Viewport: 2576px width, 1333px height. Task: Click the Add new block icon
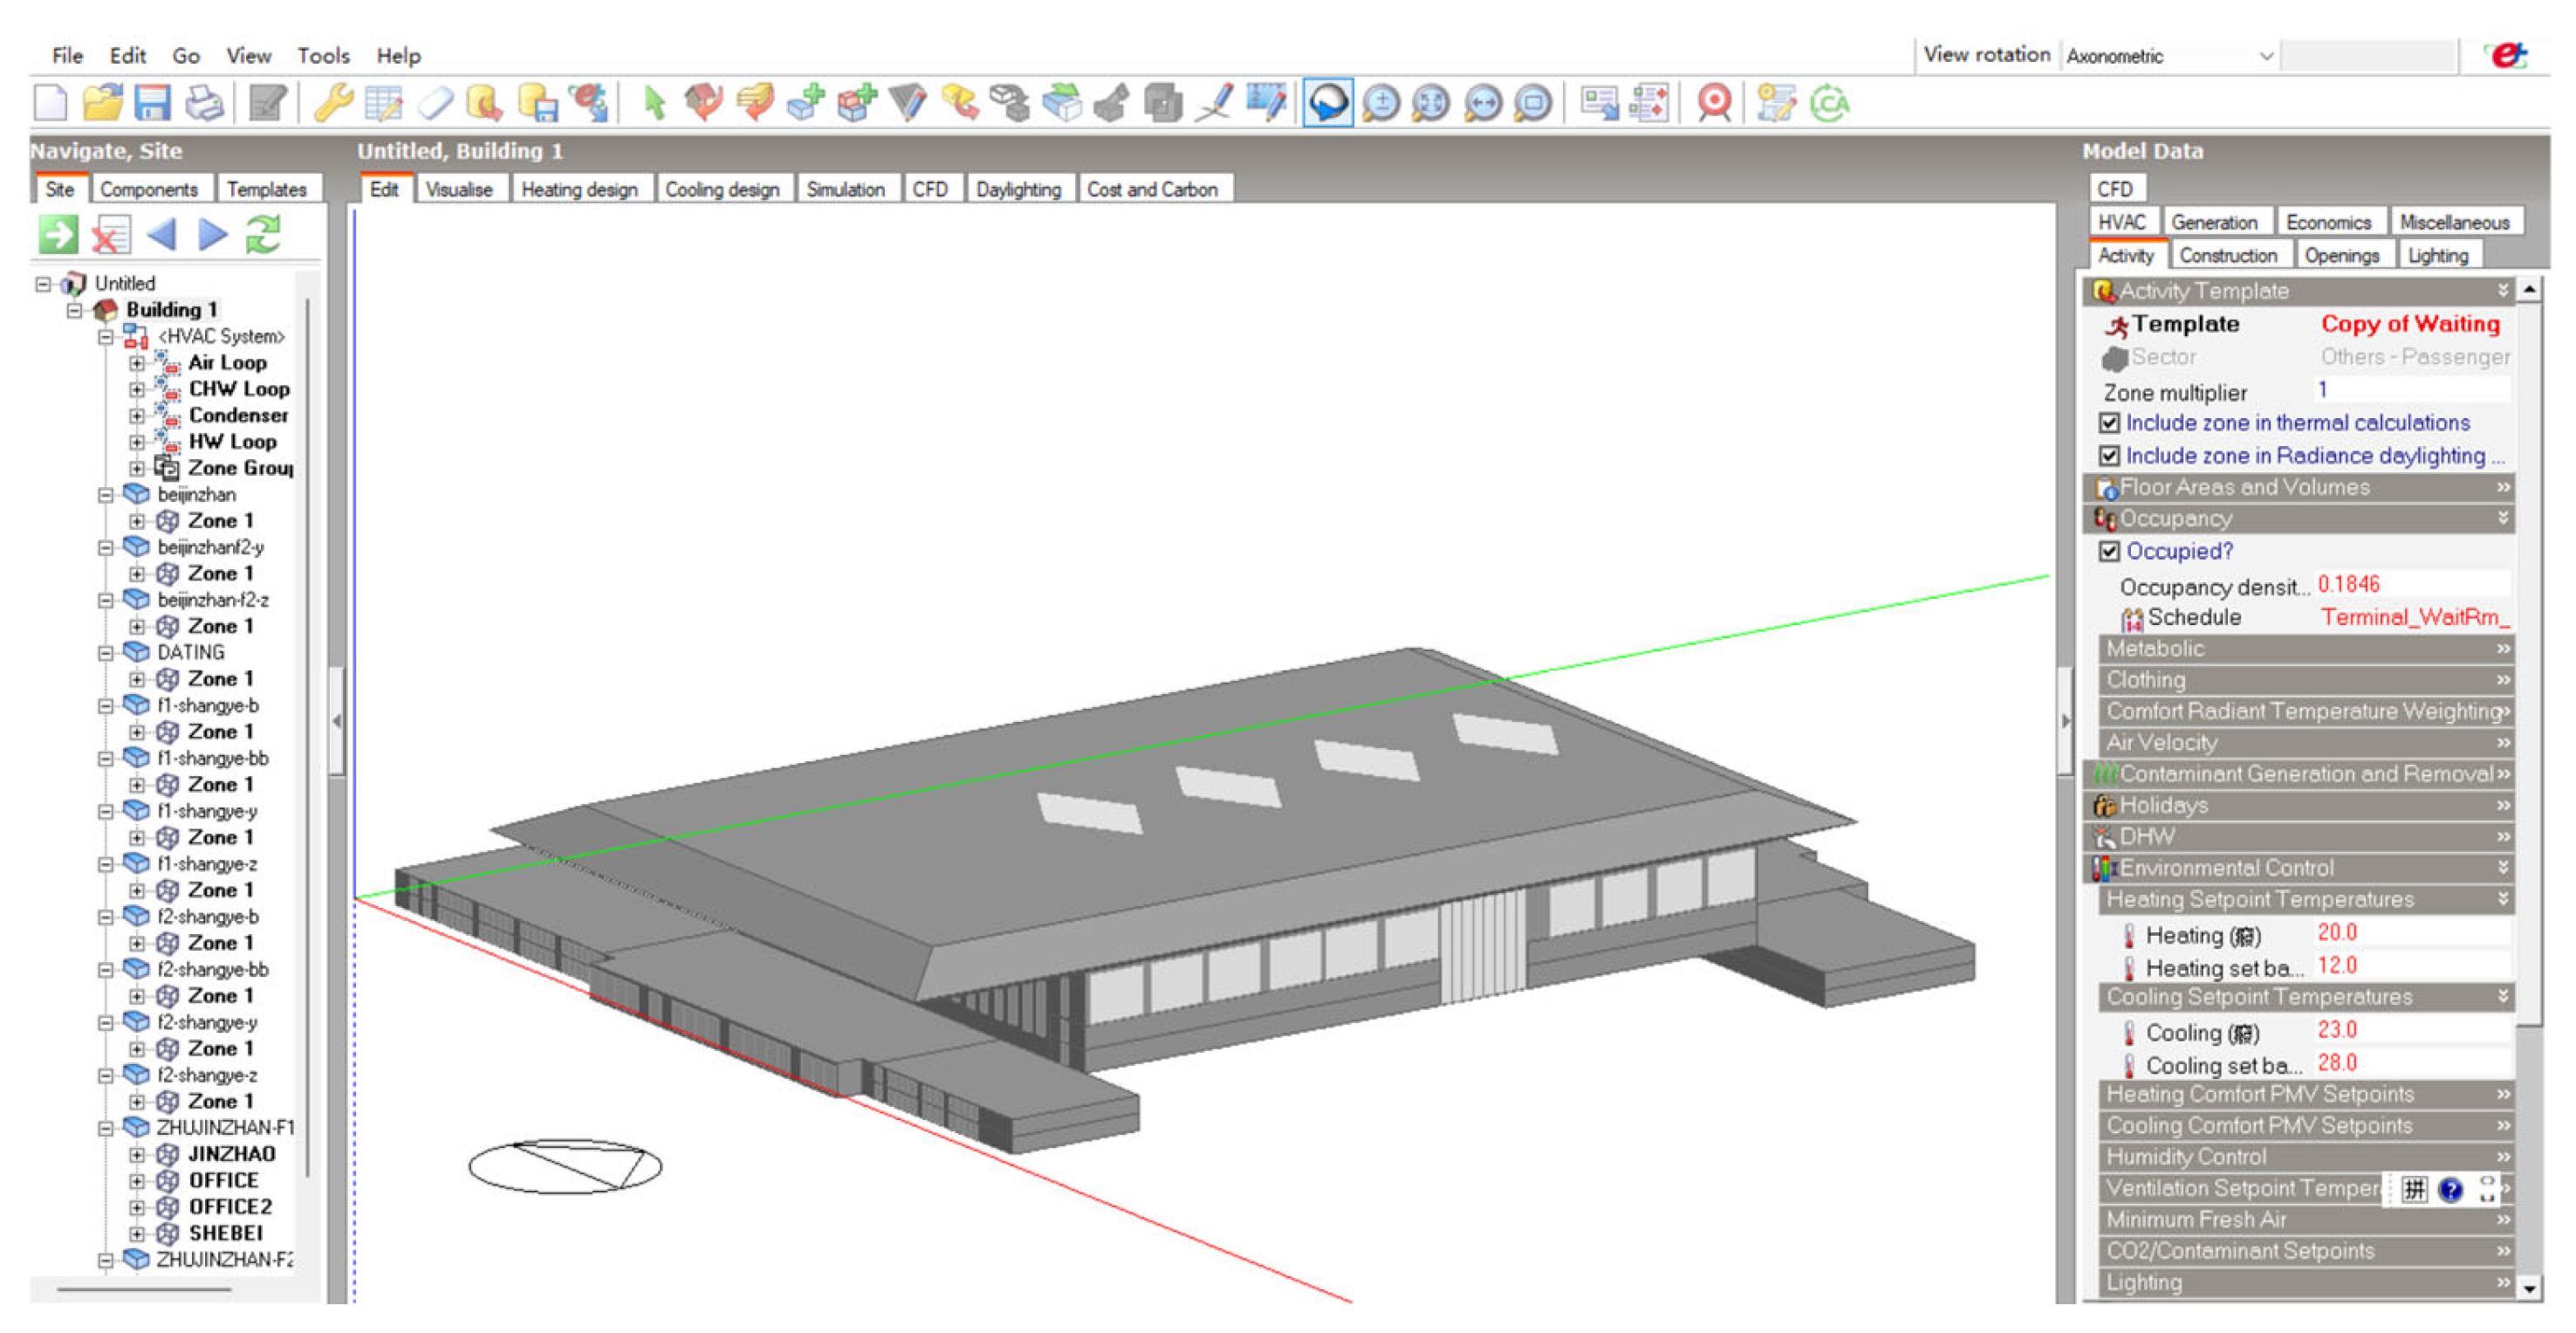(806, 103)
